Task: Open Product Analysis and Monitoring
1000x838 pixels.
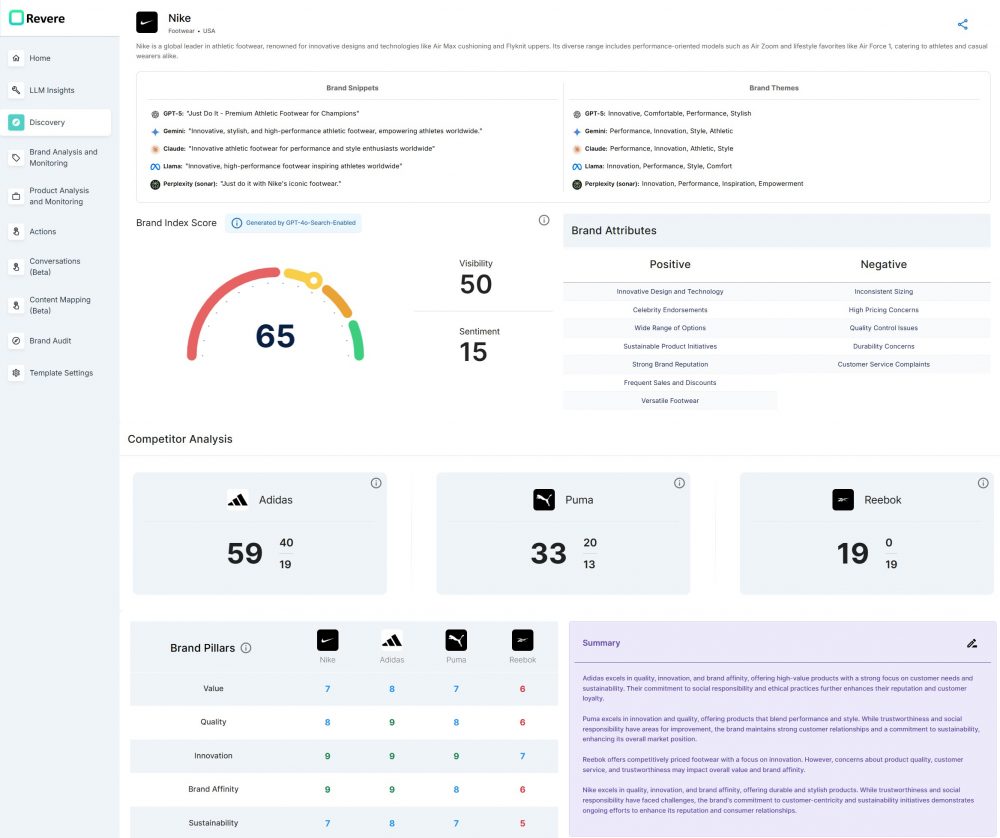Action: (59, 196)
